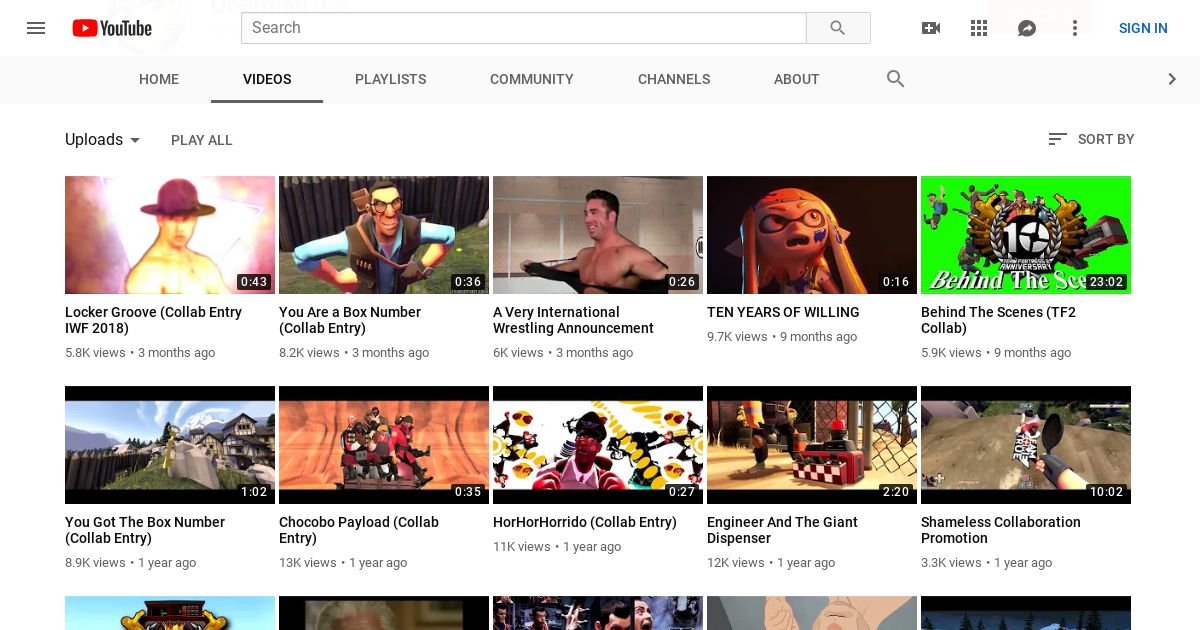The width and height of the screenshot is (1200, 630).
Task: Click the 23:02 duration badge
Action: (x=1107, y=282)
